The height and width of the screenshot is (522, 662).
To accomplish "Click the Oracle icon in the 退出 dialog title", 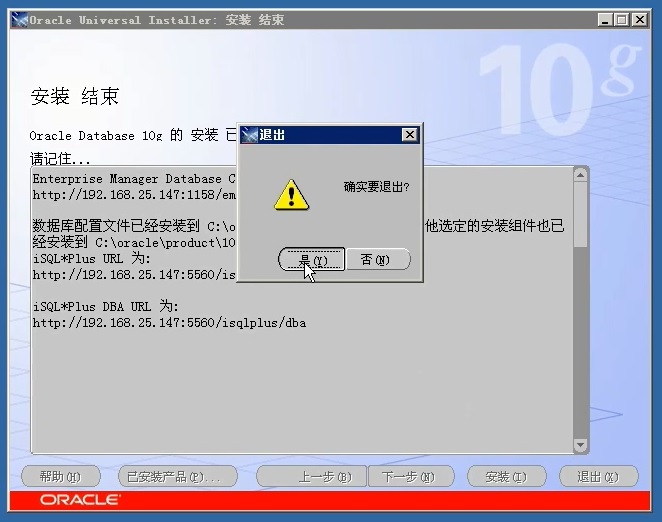I will tap(249, 135).
